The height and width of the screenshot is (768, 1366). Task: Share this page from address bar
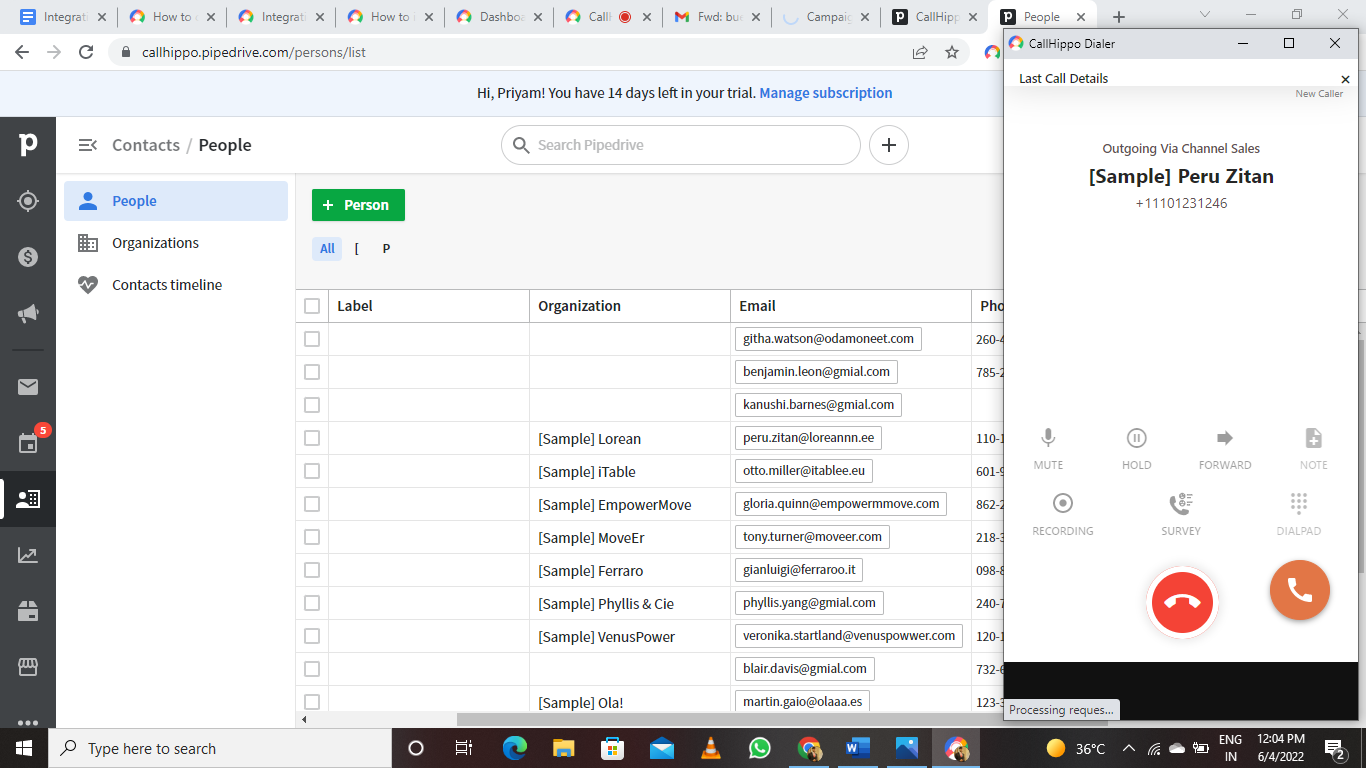tap(919, 52)
